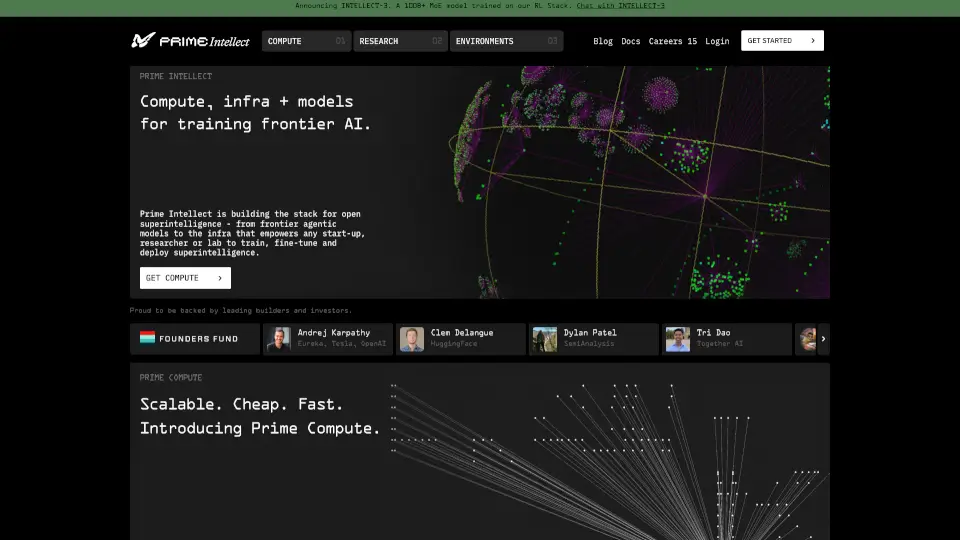Click the Founders Fund flag logo
The image size is (960, 540).
coord(147,338)
